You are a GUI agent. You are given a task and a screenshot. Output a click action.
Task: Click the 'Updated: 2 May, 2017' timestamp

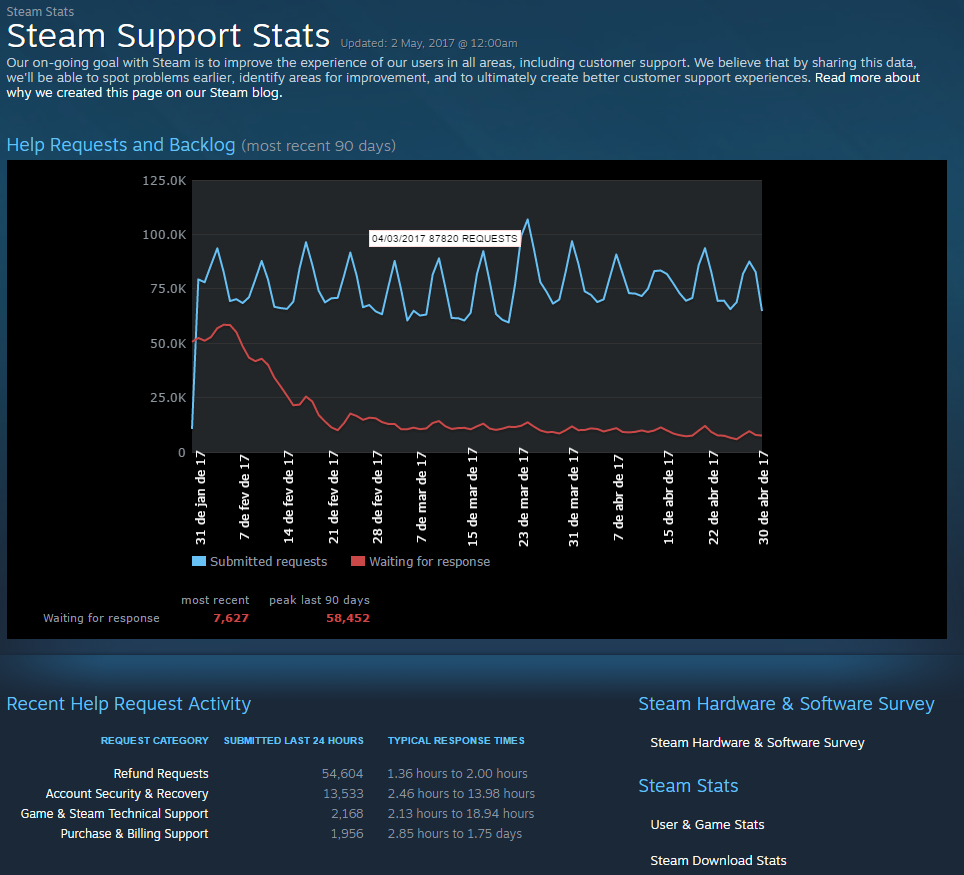tap(429, 44)
